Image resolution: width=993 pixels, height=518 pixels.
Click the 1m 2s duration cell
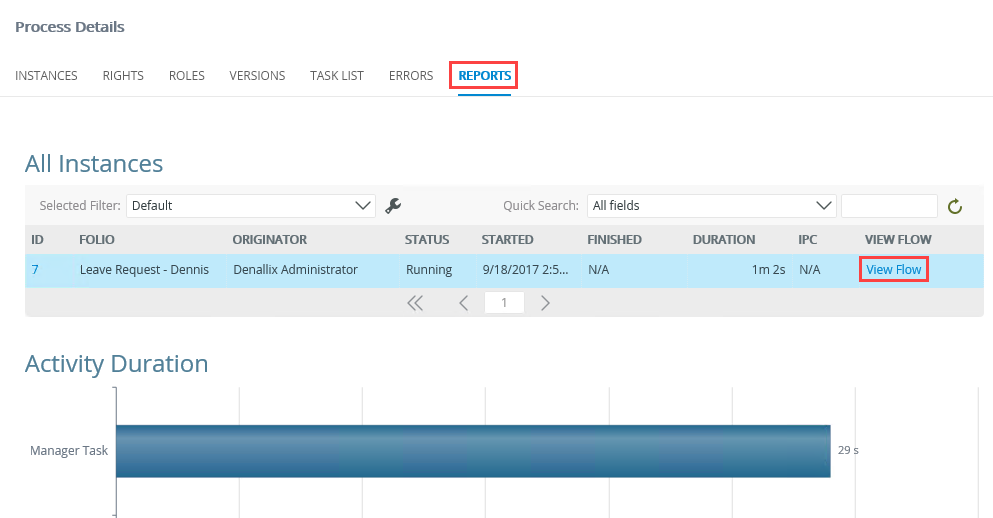click(x=768, y=270)
